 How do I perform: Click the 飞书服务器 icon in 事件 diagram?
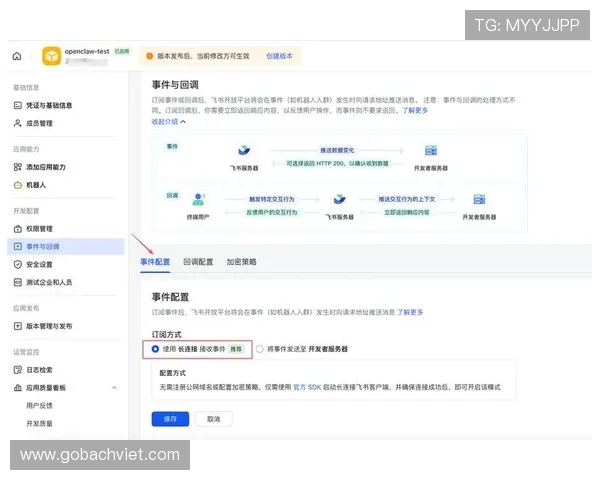pos(244,150)
